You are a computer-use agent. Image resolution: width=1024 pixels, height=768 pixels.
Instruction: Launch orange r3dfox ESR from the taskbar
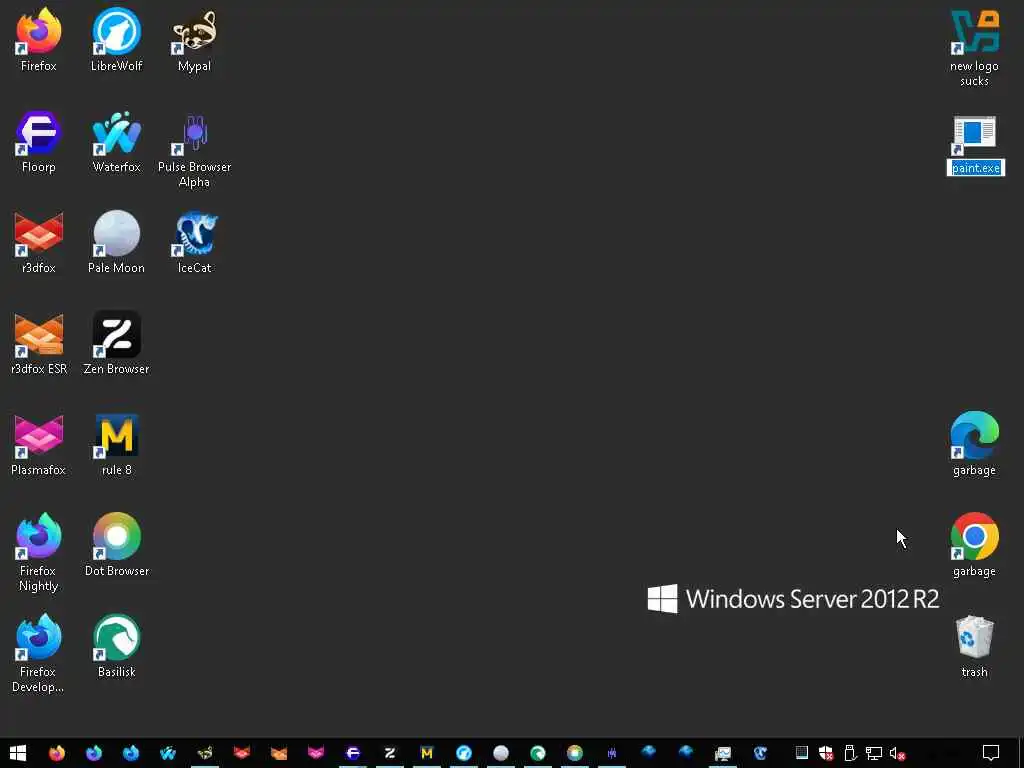click(279, 753)
